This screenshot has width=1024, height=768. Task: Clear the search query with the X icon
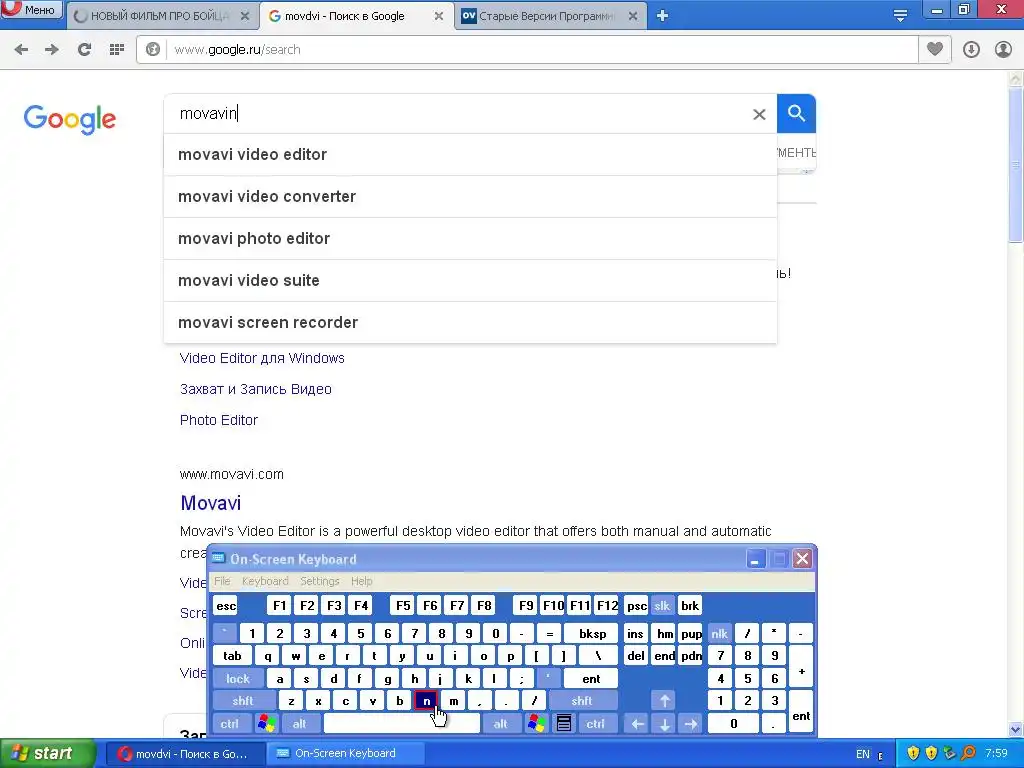pyautogui.click(x=759, y=114)
